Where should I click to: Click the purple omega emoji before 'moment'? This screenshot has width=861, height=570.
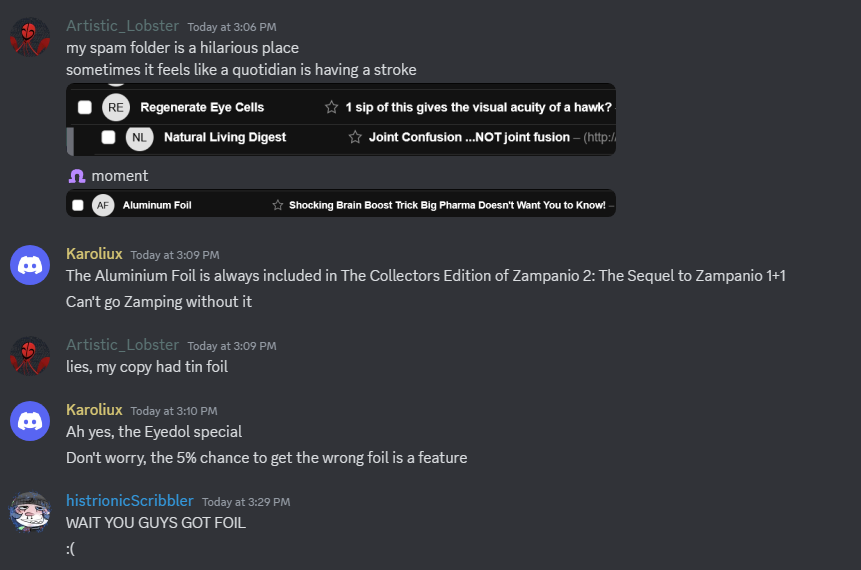coord(77,176)
